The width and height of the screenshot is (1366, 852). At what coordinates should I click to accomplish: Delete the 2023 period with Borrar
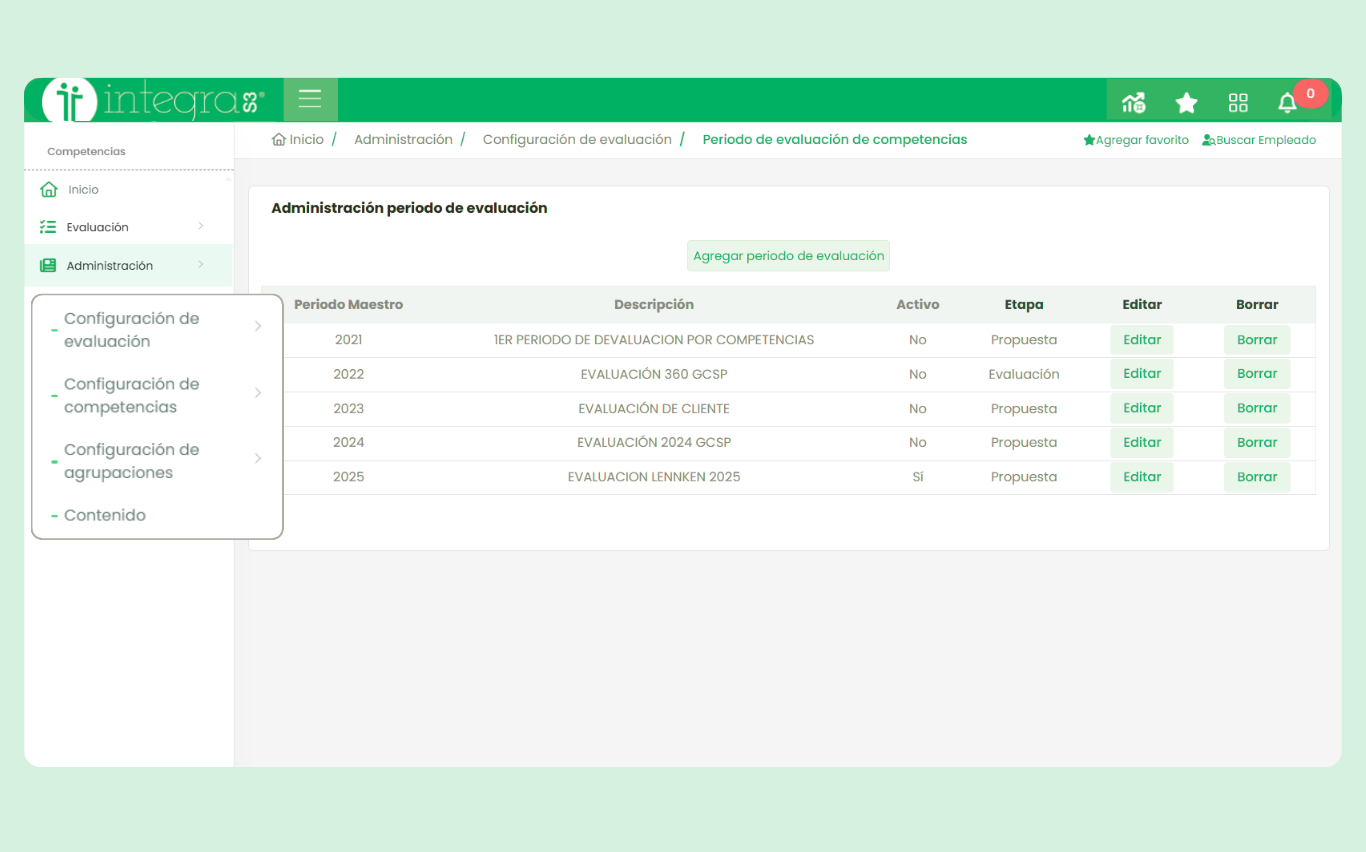tap(1257, 408)
